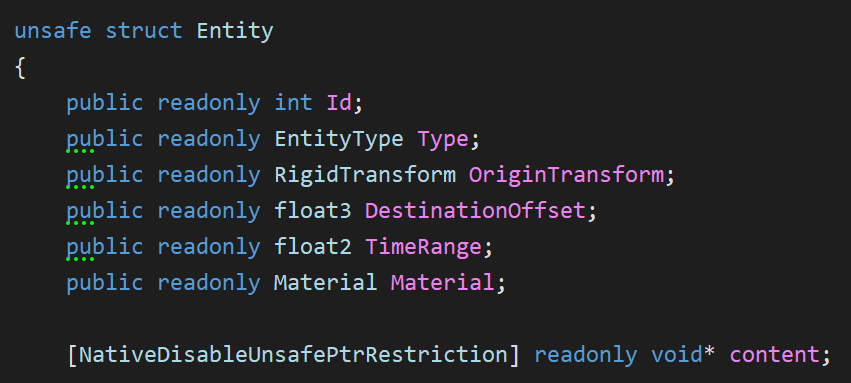Image resolution: width=851 pixels, height=383 pixels.
Task: Click the OriginTransform field name
Action: click(566, 175)
